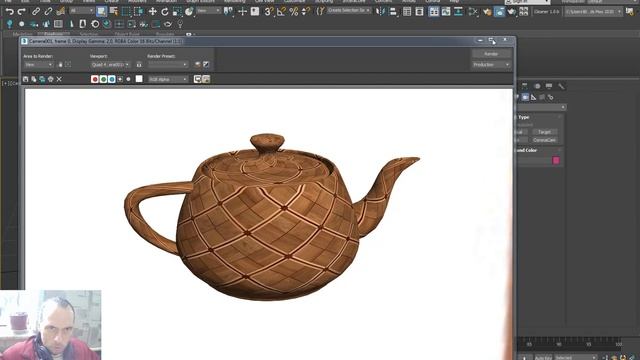Toggle the Ribbon display icon
The width and height of the screenshot is (640, 360).
(x=433, y=11)
